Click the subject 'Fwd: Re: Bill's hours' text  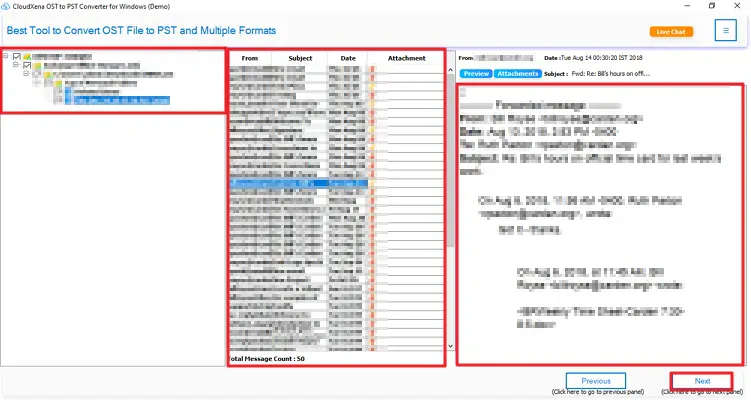[x=611, y=74]
